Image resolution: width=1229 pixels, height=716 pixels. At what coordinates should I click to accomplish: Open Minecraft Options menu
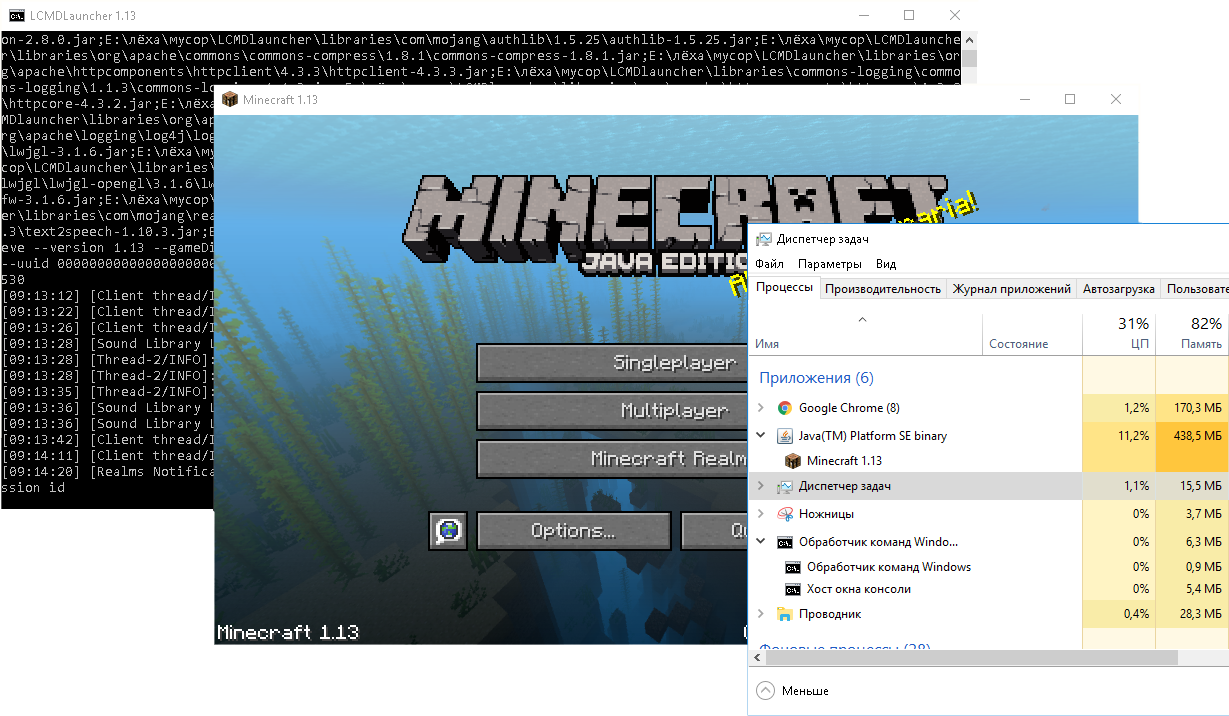pos(573,531)
